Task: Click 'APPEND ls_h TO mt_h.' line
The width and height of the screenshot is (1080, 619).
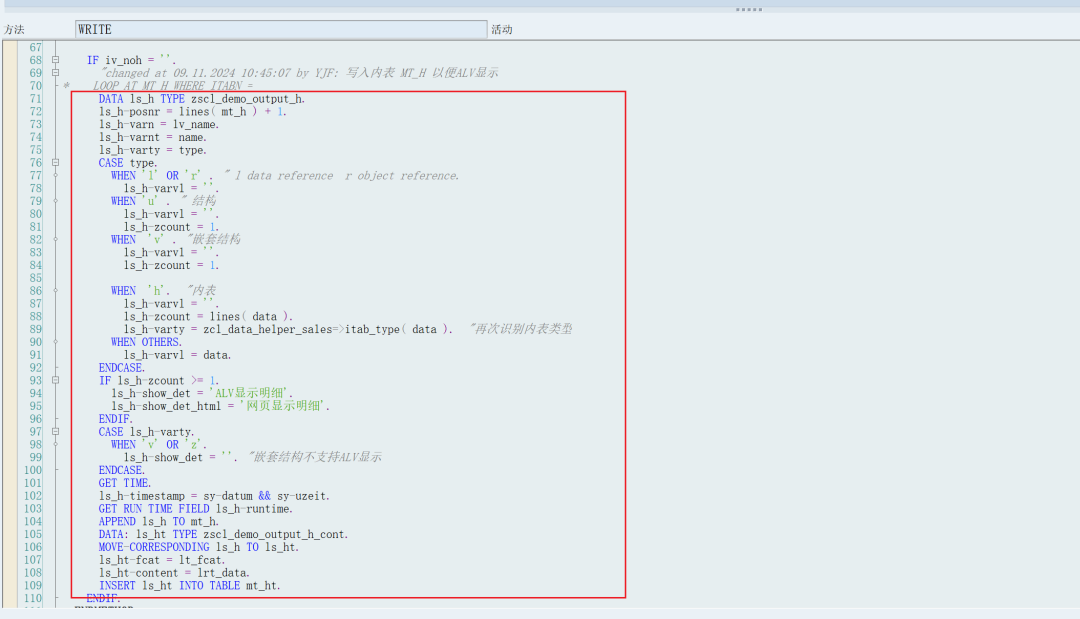Action: [x=158, y=521]
